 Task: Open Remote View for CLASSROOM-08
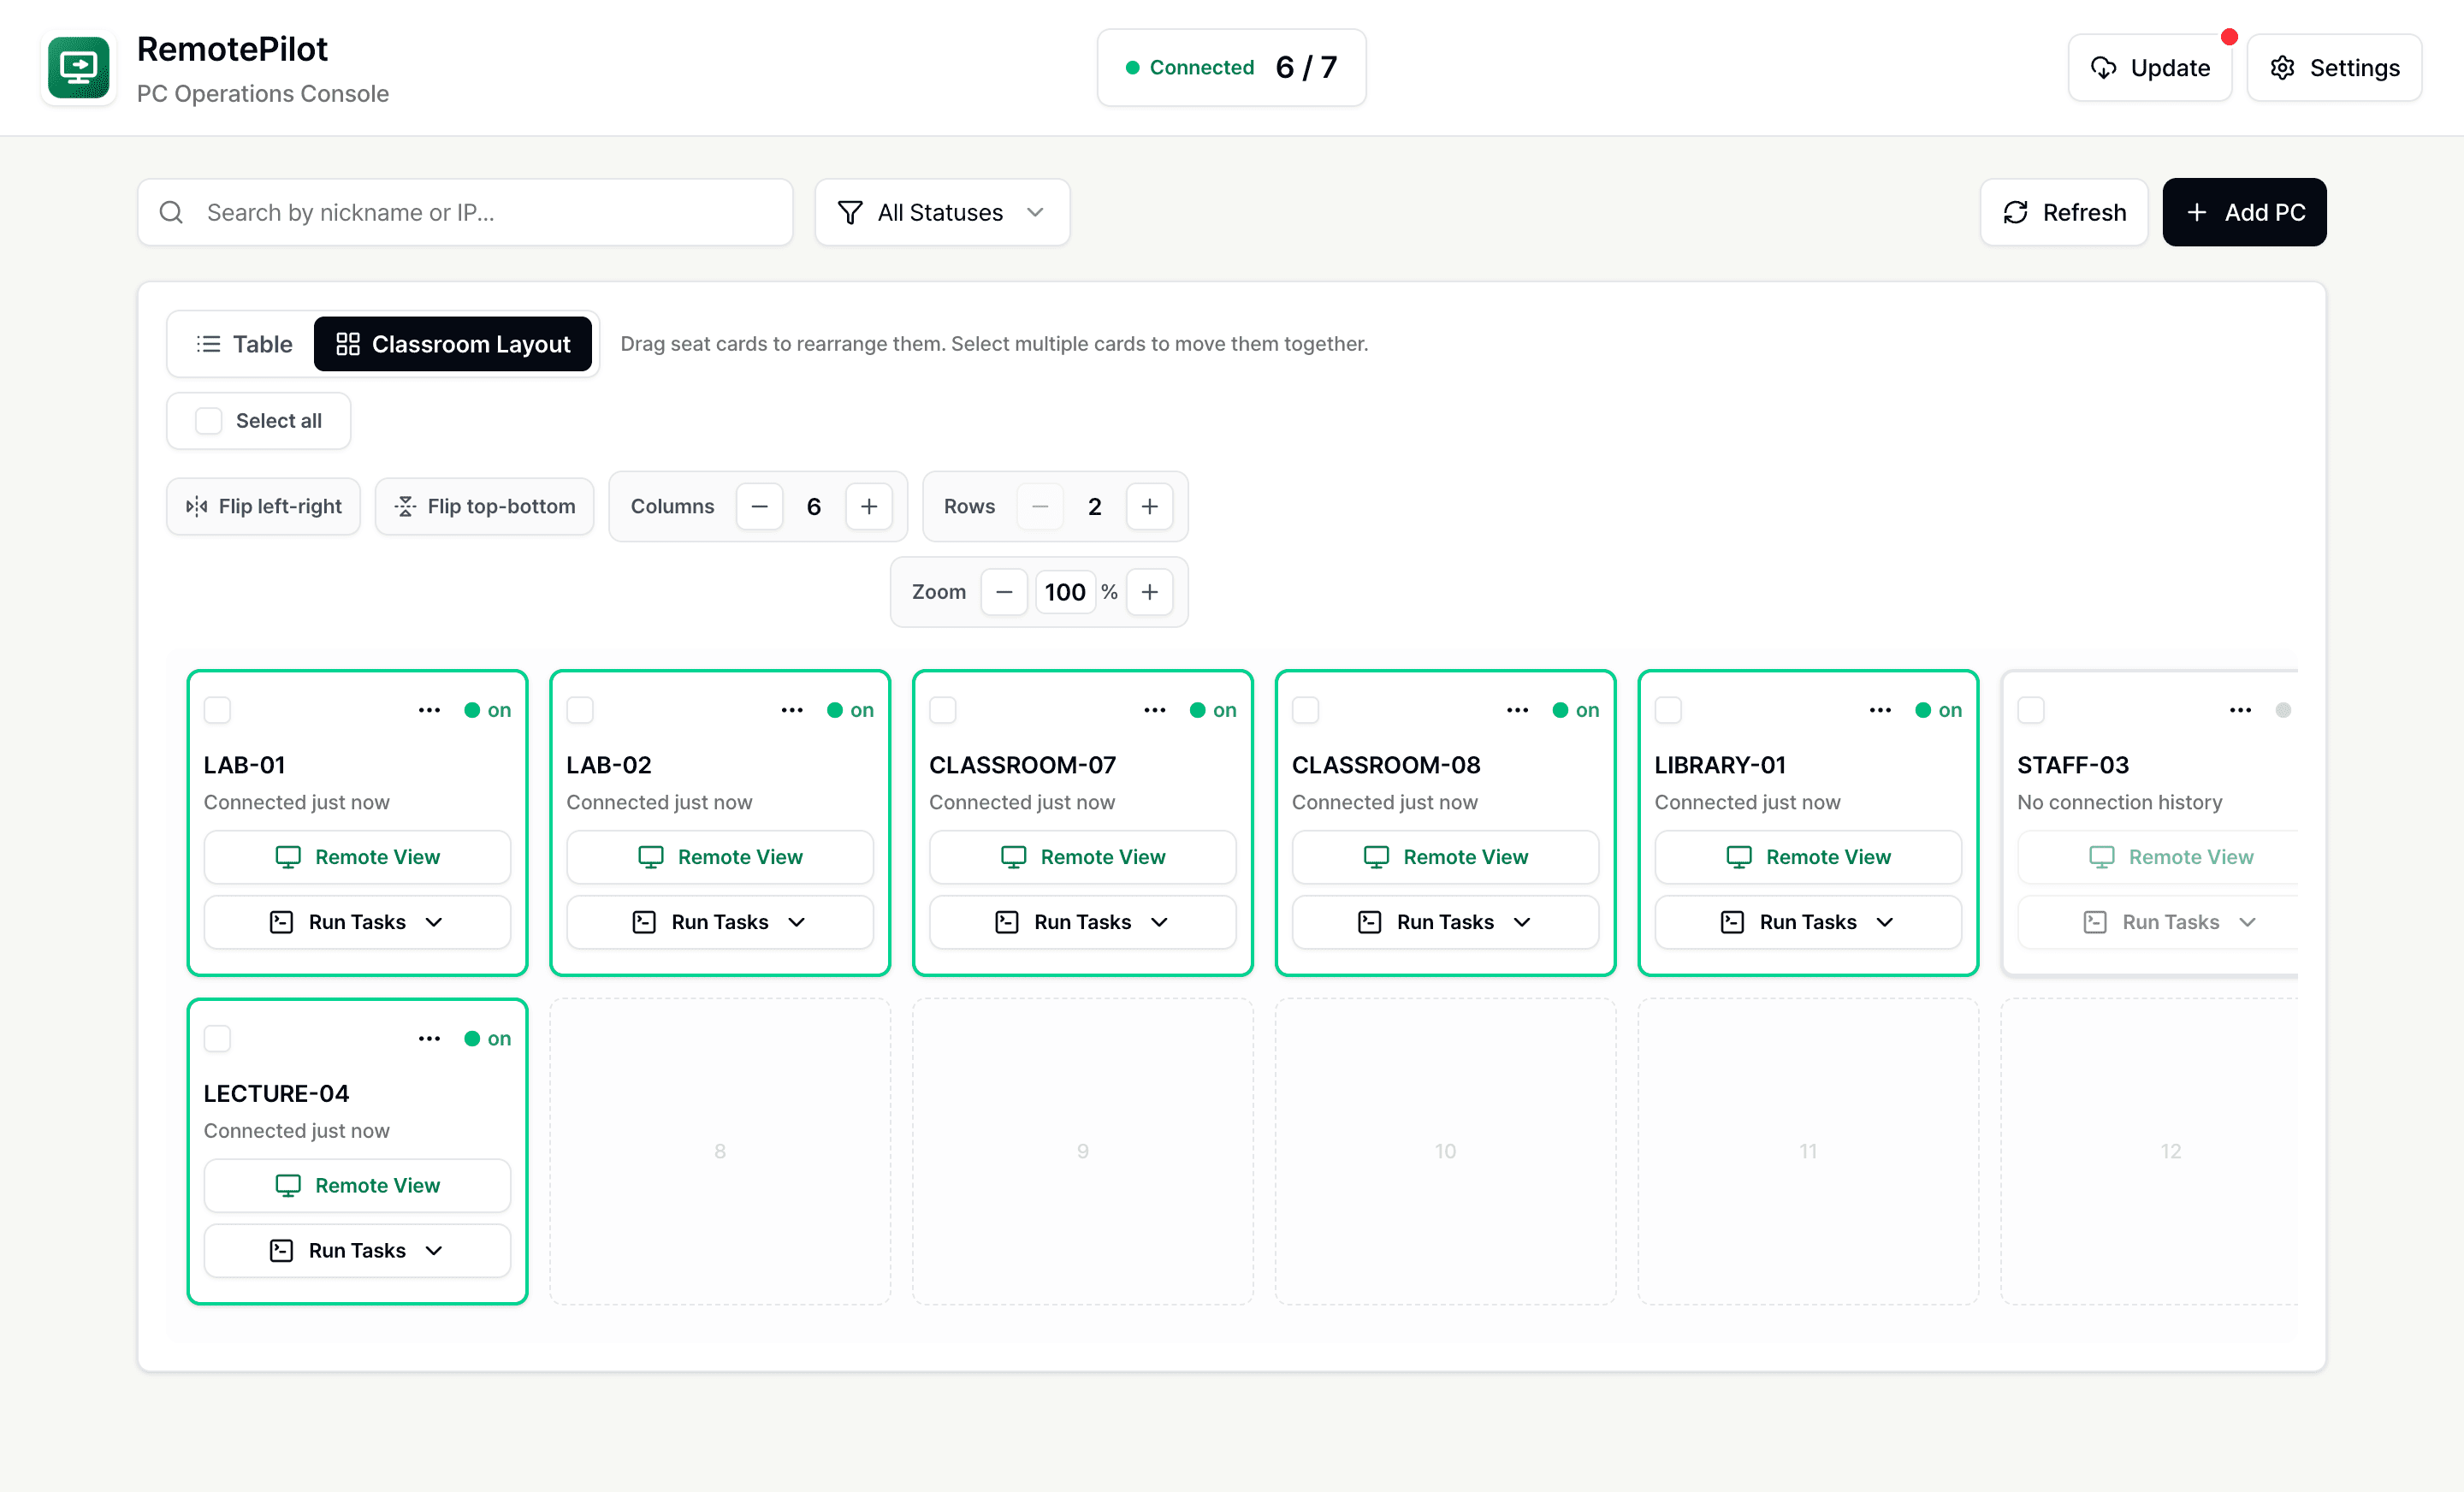click(1445, 857)
